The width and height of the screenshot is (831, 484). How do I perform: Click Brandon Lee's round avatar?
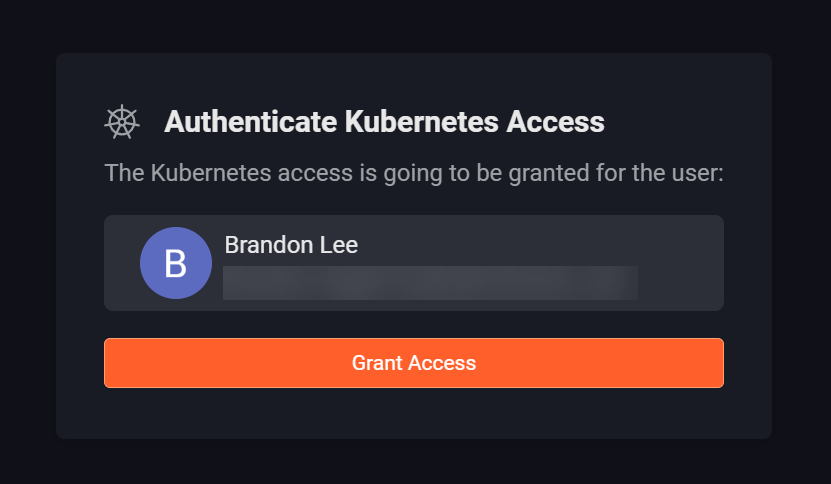tap(176, 263)
